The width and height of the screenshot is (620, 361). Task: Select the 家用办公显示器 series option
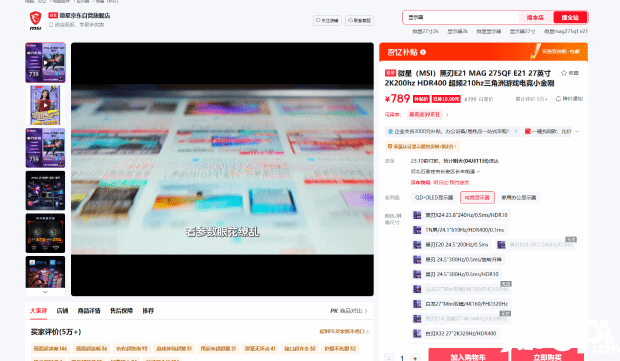pyautogui.click(x=519, y=197)
